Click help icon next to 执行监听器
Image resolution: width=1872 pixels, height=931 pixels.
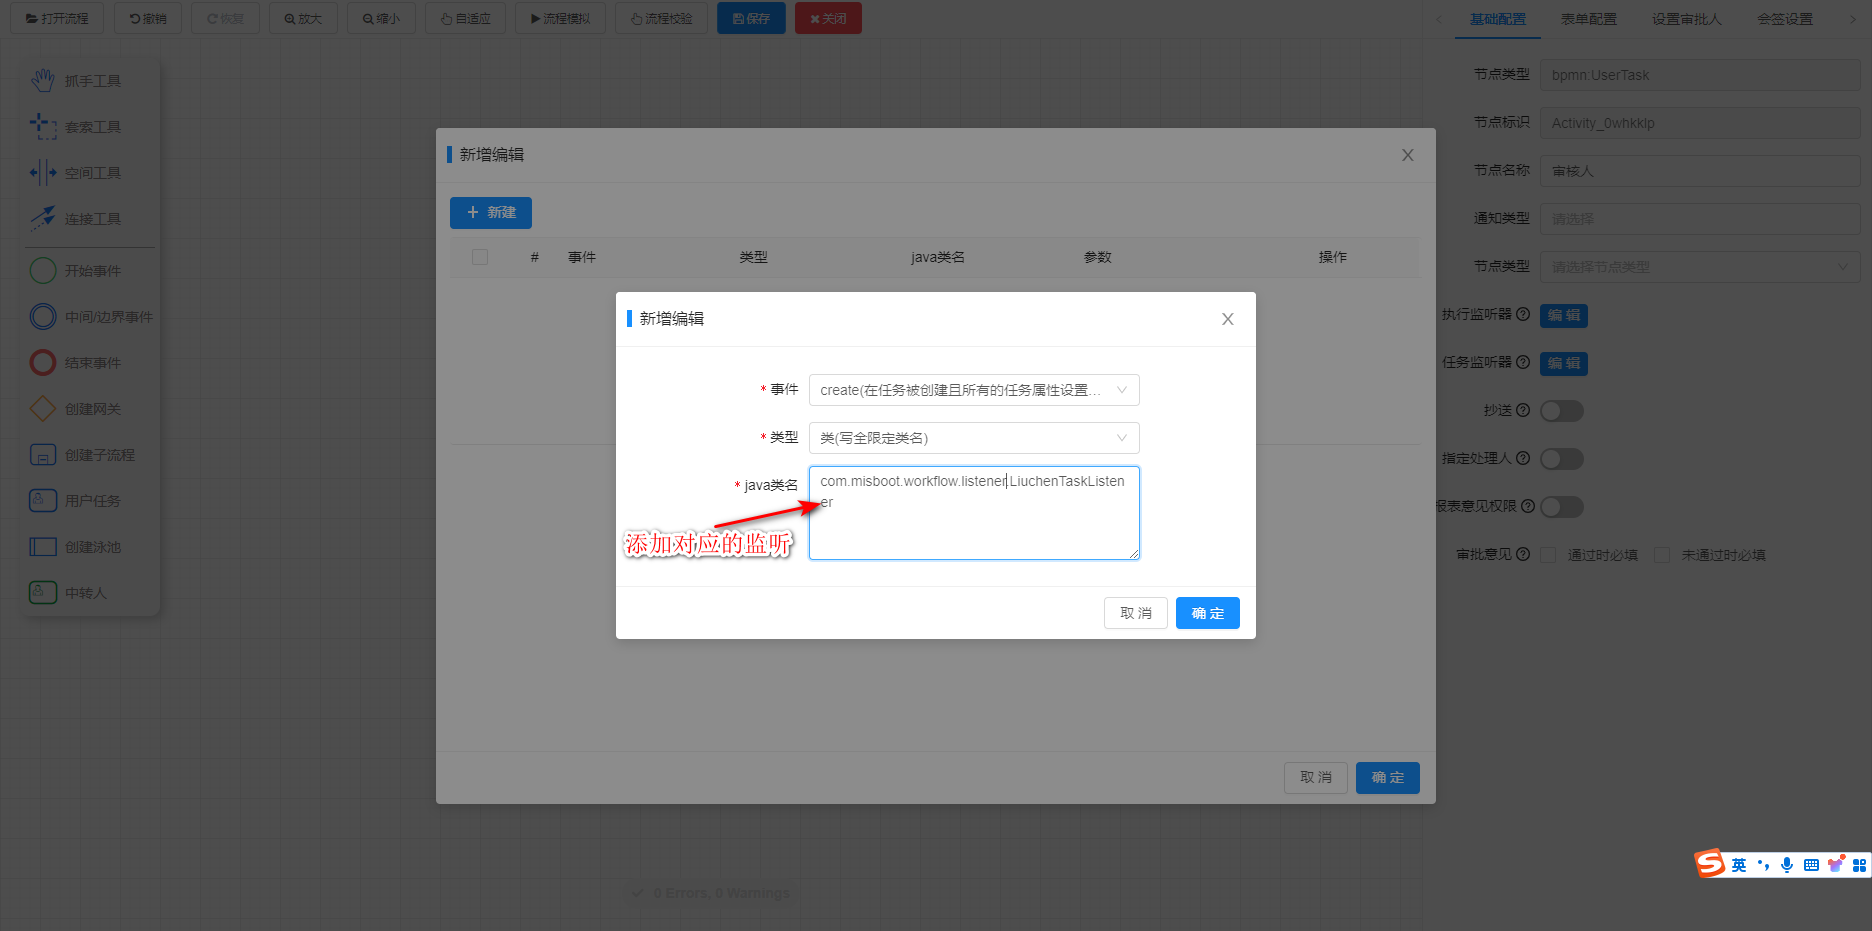1523,314
